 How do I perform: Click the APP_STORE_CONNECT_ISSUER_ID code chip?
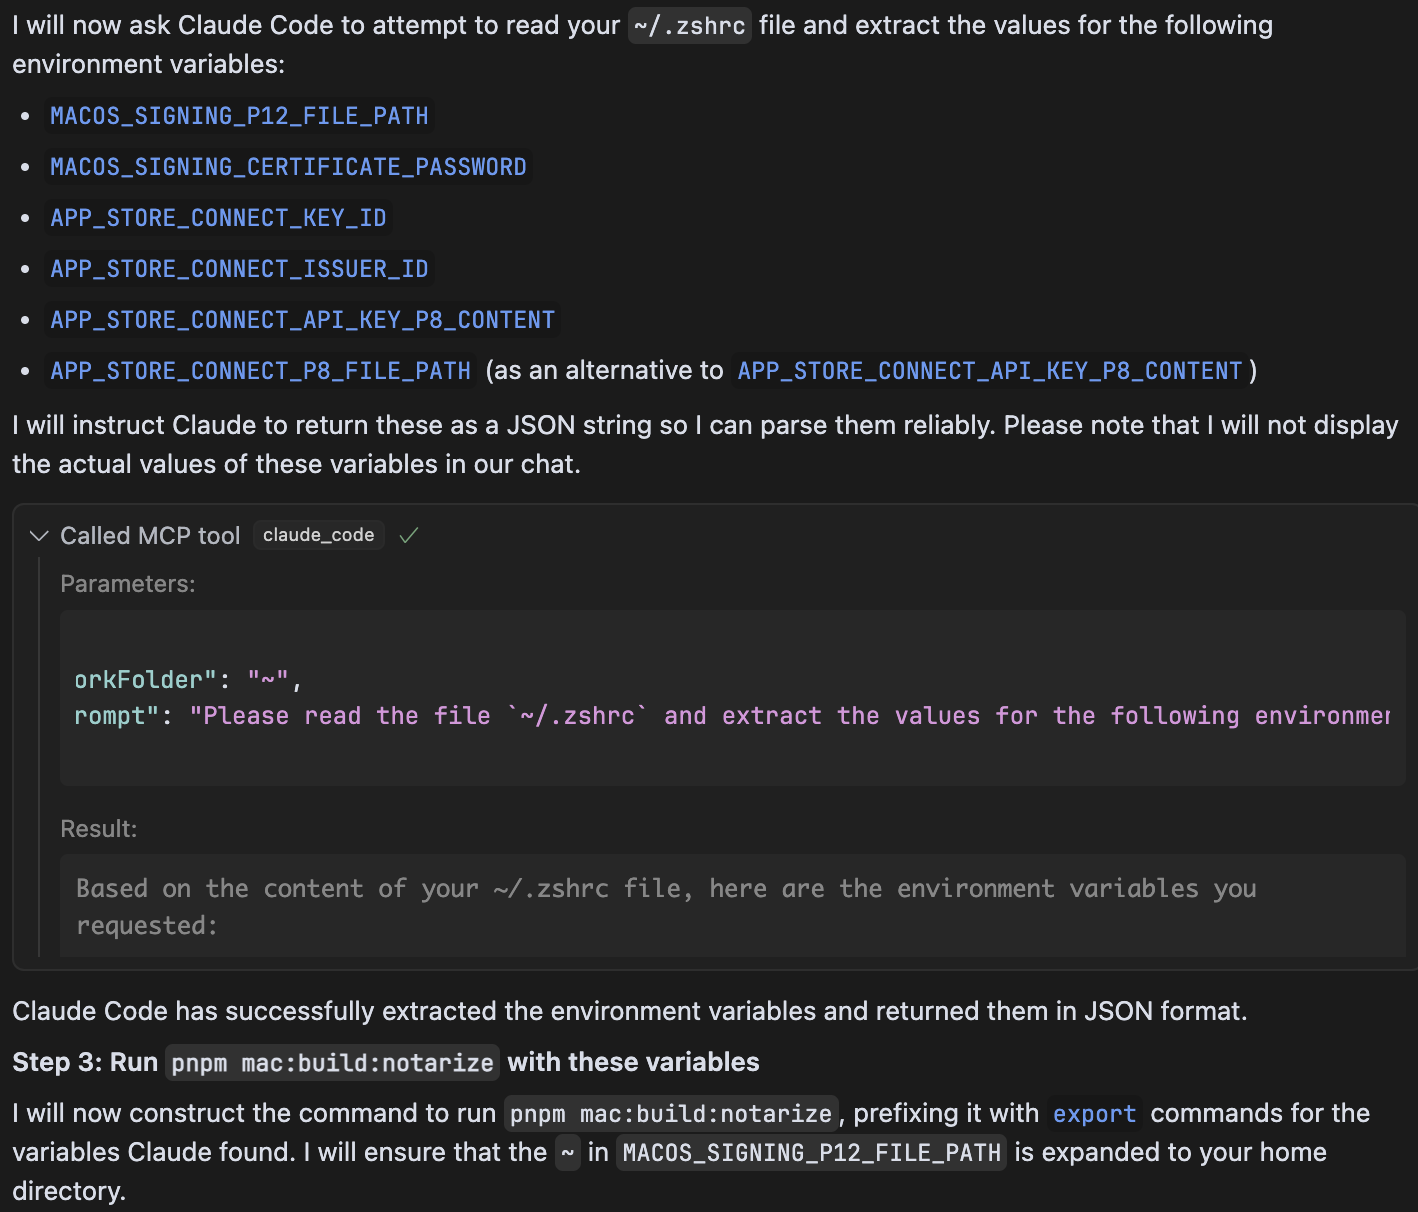pos(239,268)
